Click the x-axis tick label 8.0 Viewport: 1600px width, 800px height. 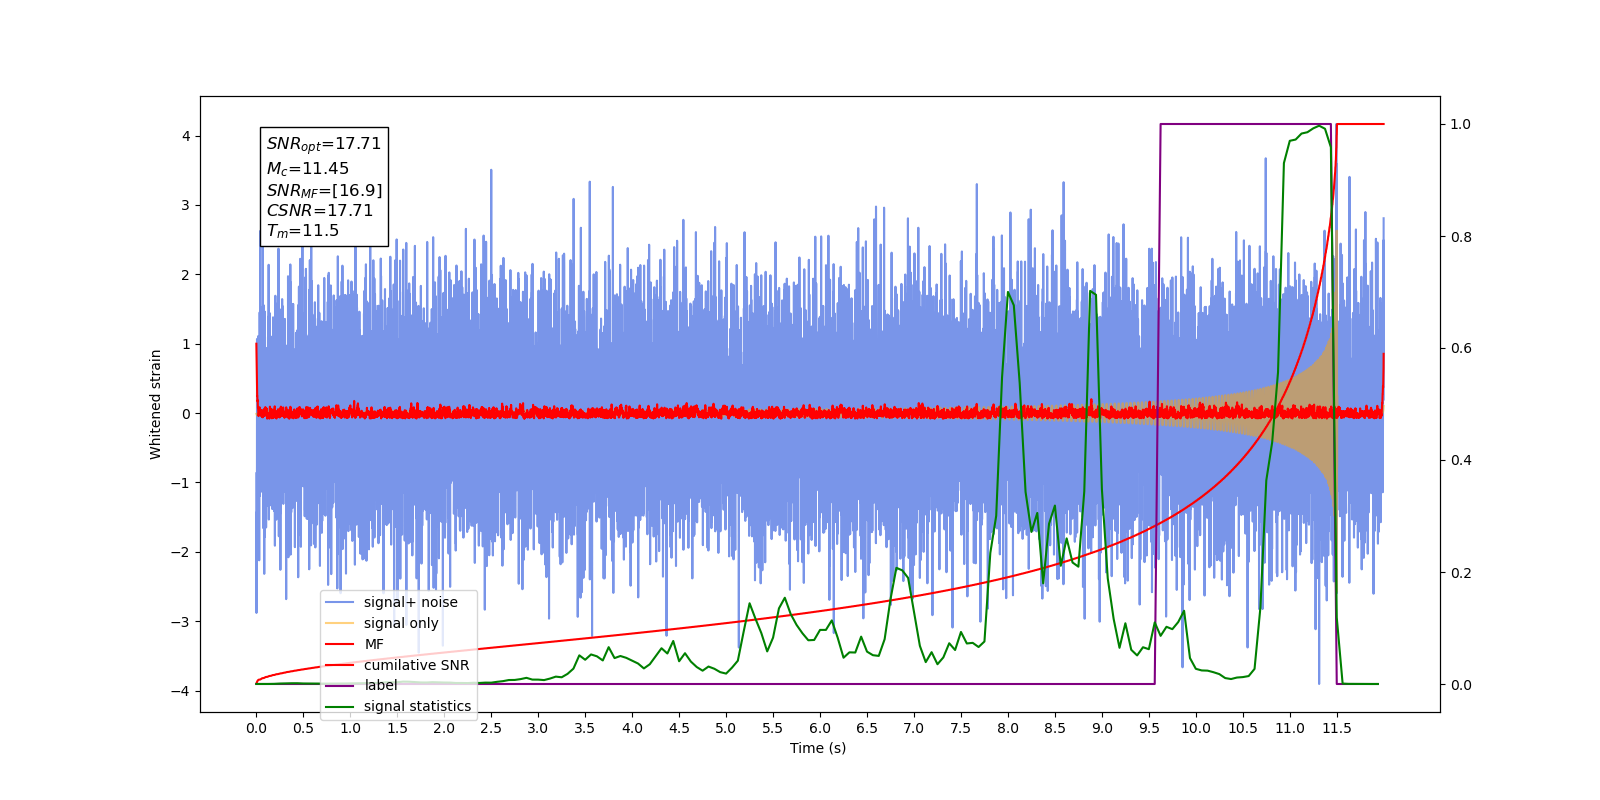[1008, 728]
